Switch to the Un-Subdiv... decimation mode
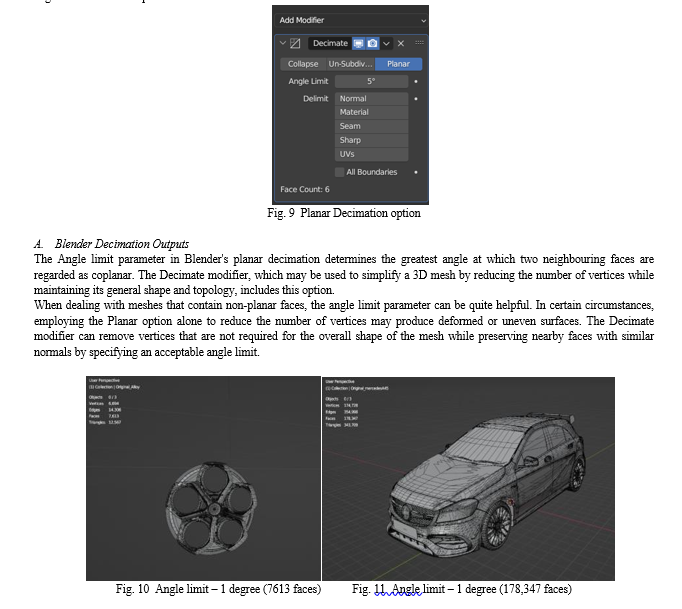This screenshot has width=682, height=609. pos(351,64)
